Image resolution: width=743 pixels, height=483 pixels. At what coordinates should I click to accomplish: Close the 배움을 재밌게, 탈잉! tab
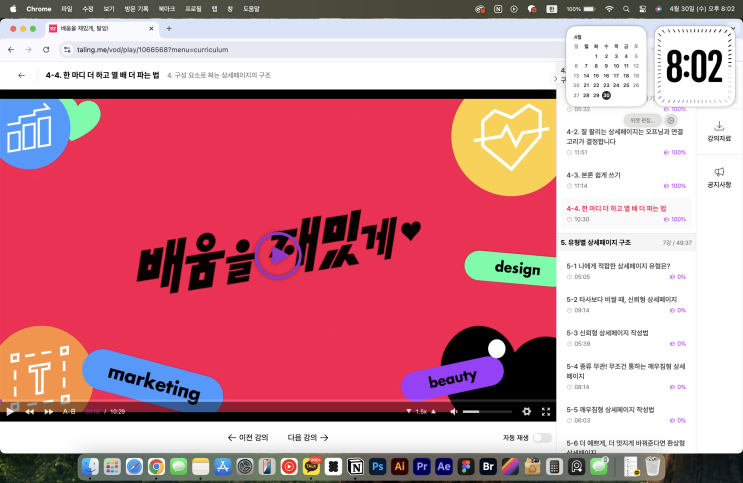pos(151,28)
